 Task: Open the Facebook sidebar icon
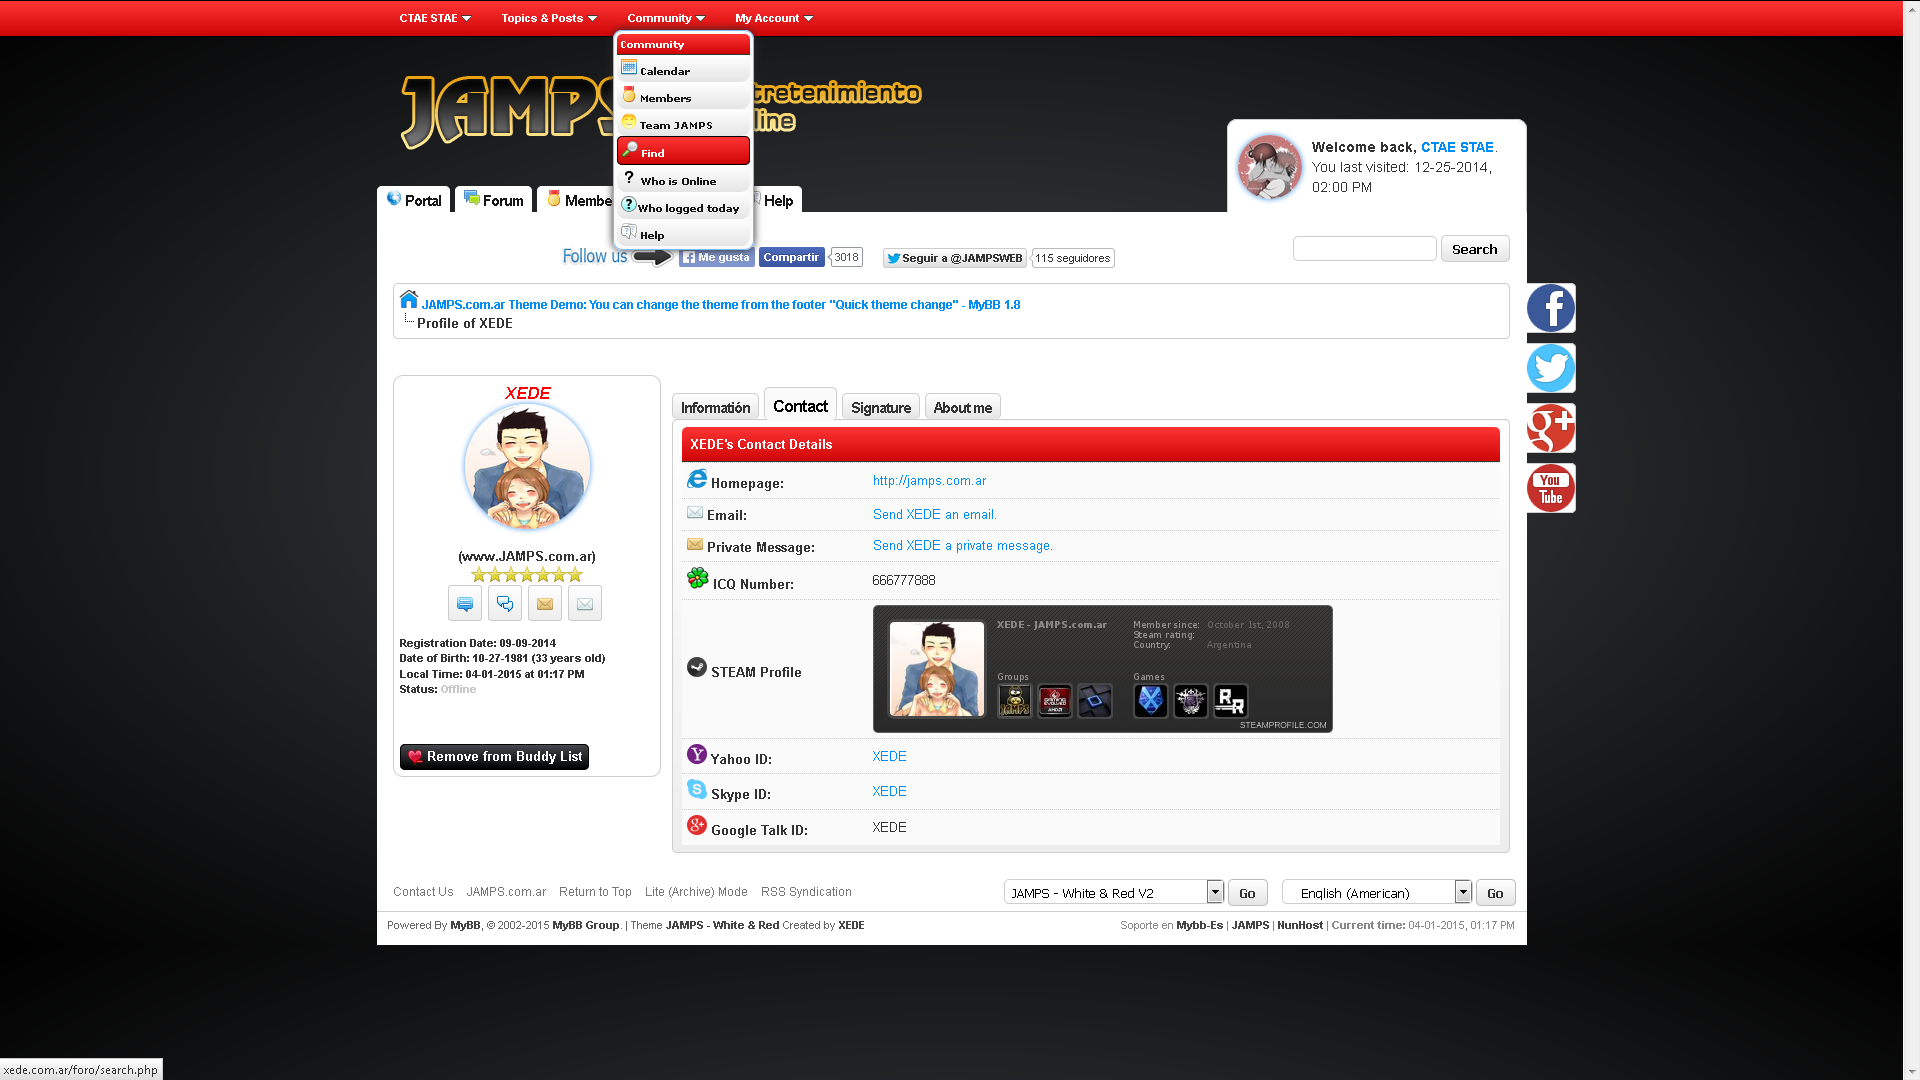coord(1550,308)
